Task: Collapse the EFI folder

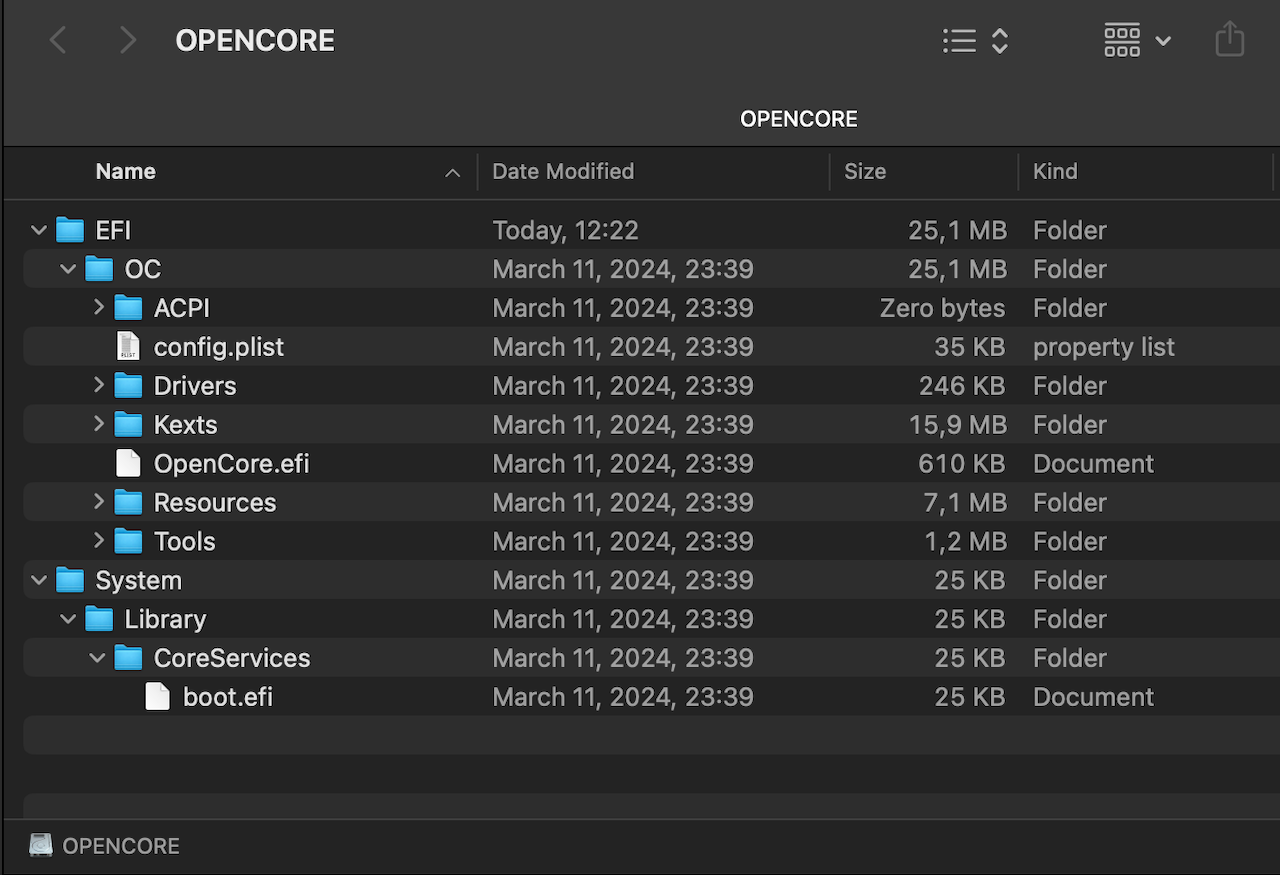Action: [39, 231]
